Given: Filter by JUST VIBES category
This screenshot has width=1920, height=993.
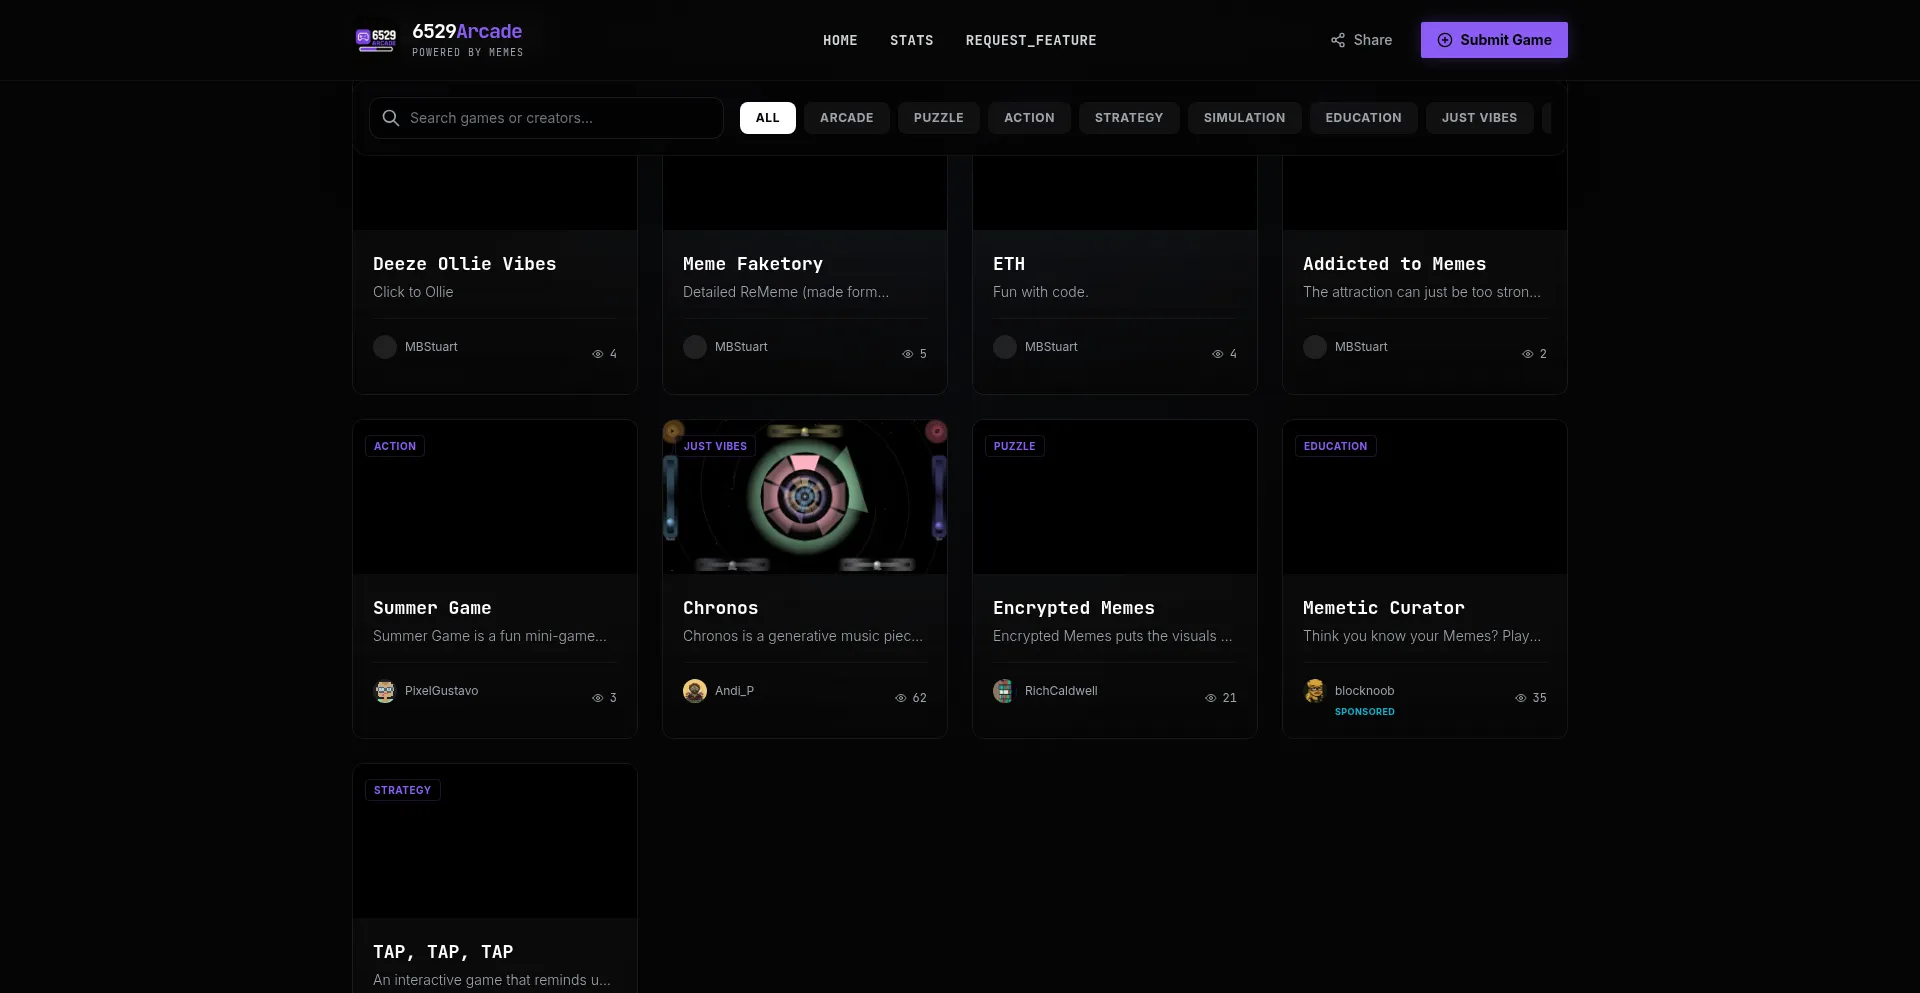Looking at the screenshot, I should click(x=1479, y=118).
